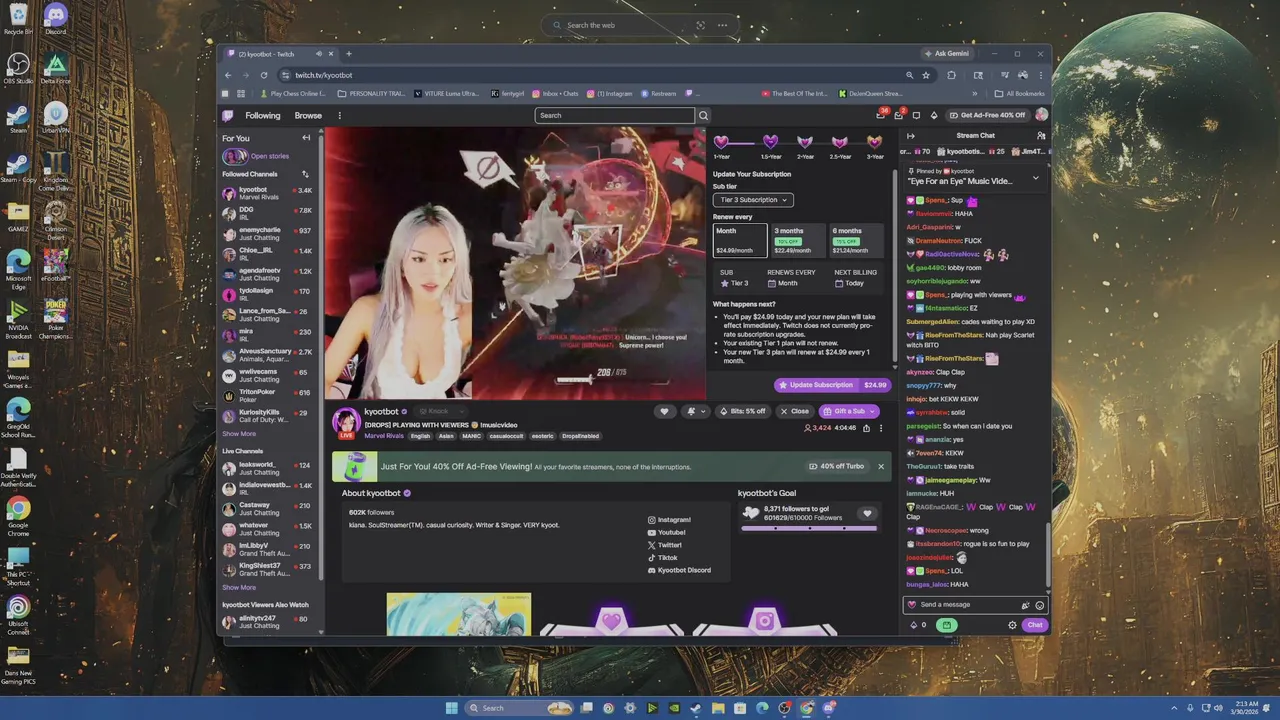Open the share icon beside the uptime

pyautogui.click(x=866, y=428)
